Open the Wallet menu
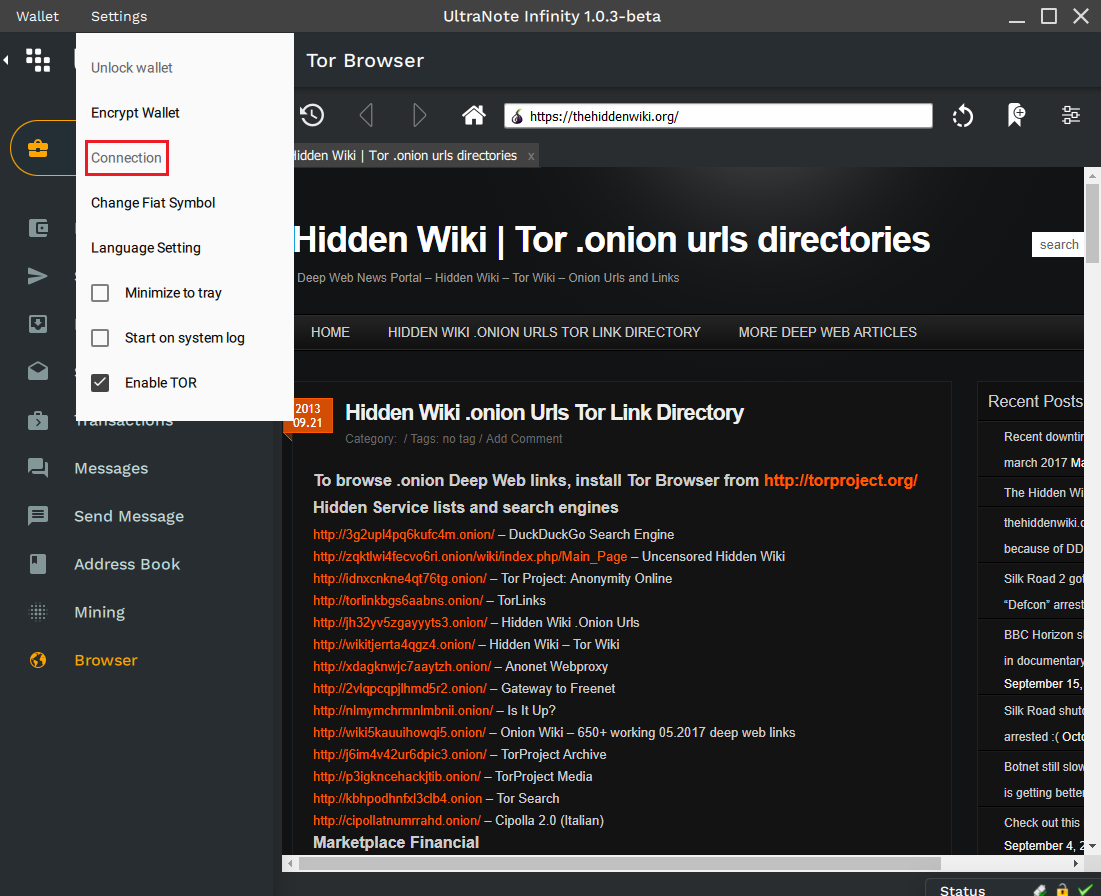 pyautogui.click(x=37, y=16)
